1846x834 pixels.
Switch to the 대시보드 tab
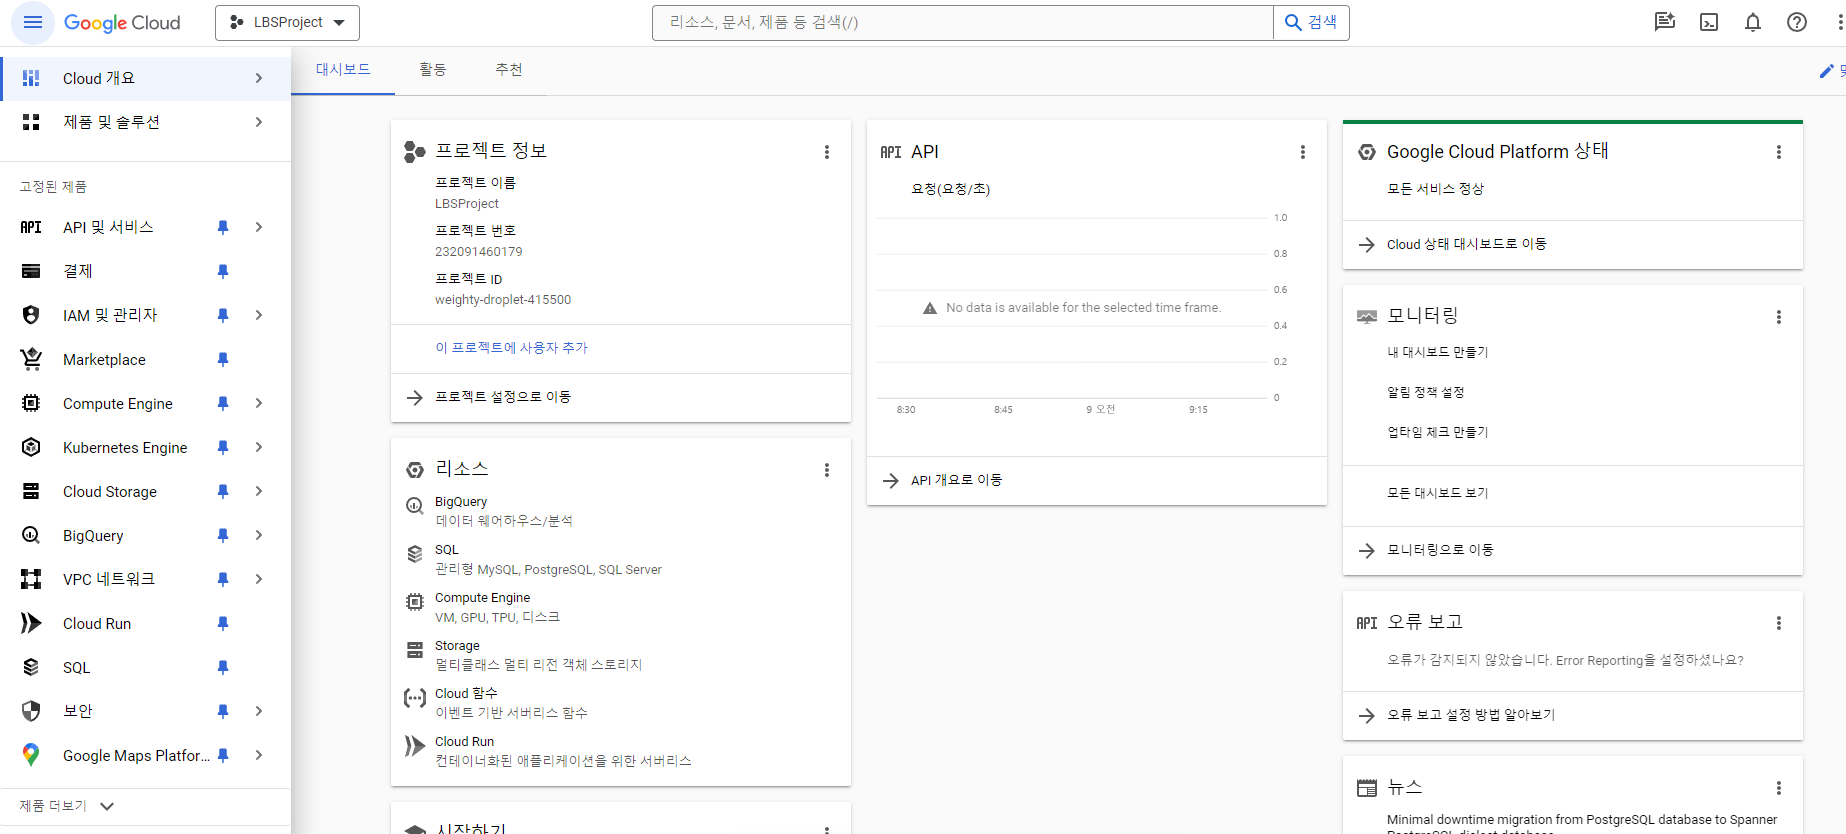[x=343, y=70]
